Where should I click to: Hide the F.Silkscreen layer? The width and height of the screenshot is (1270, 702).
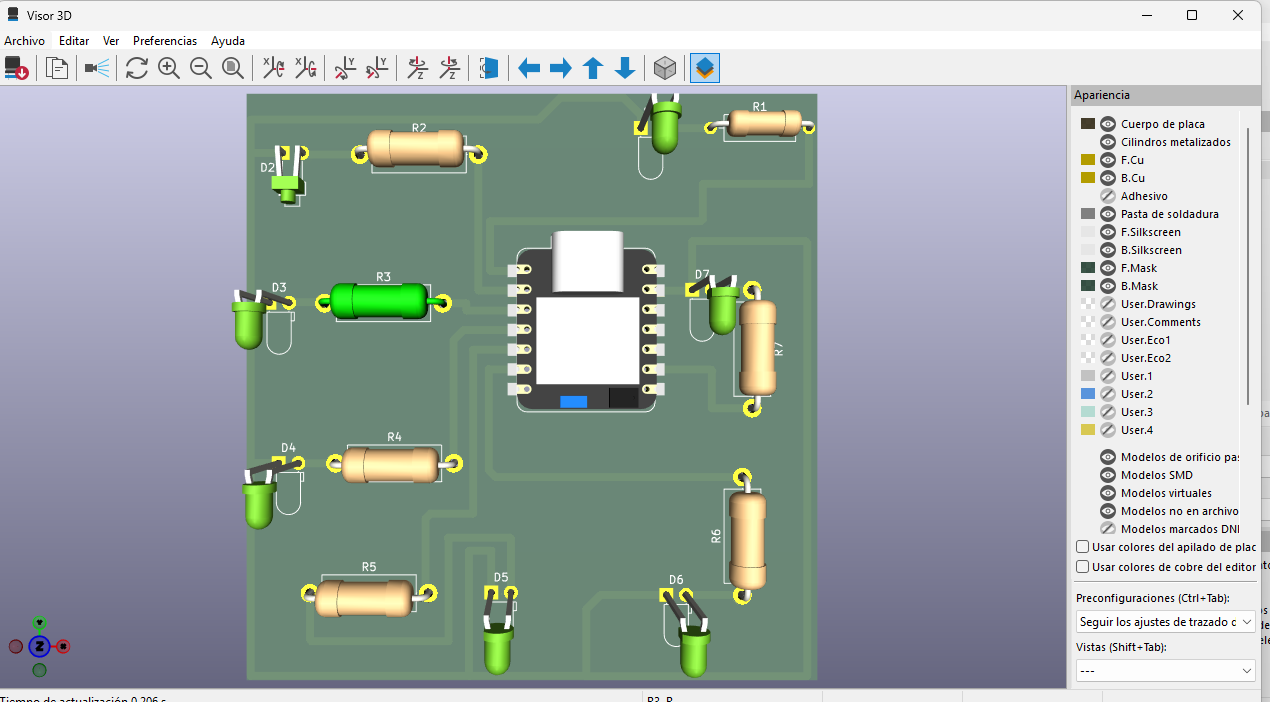[1108, 232]
